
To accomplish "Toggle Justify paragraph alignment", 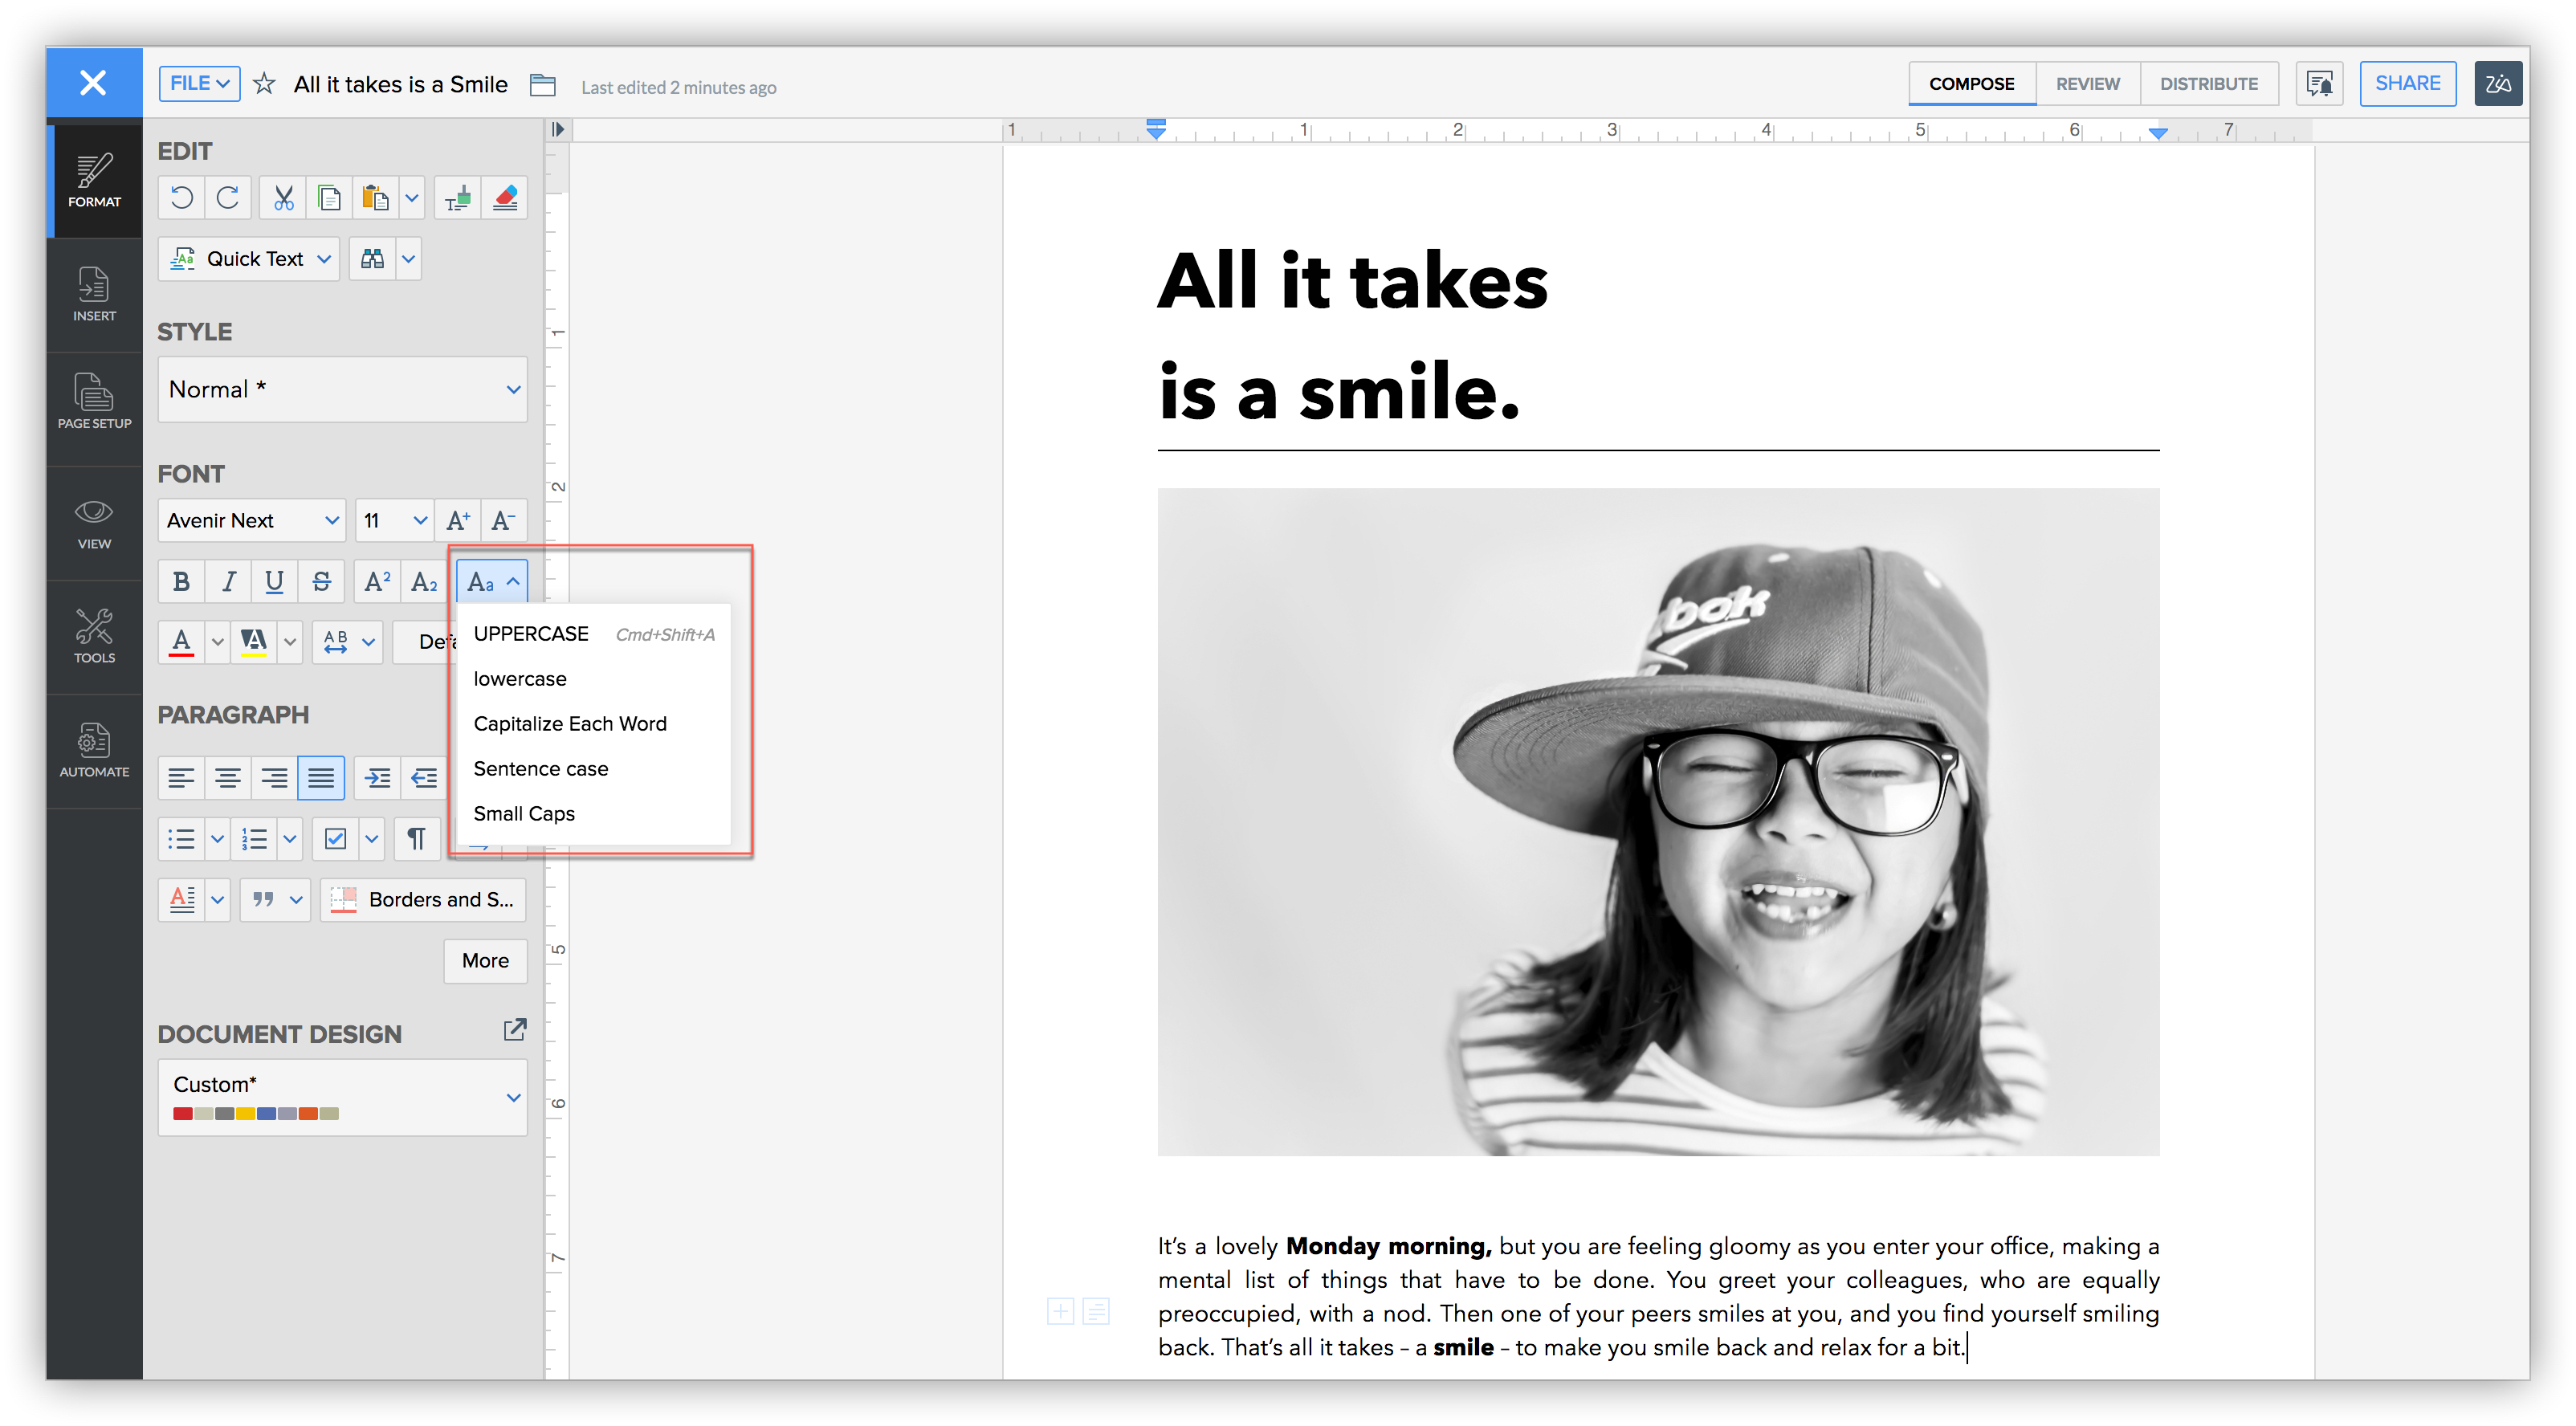I will click(321, 777).
